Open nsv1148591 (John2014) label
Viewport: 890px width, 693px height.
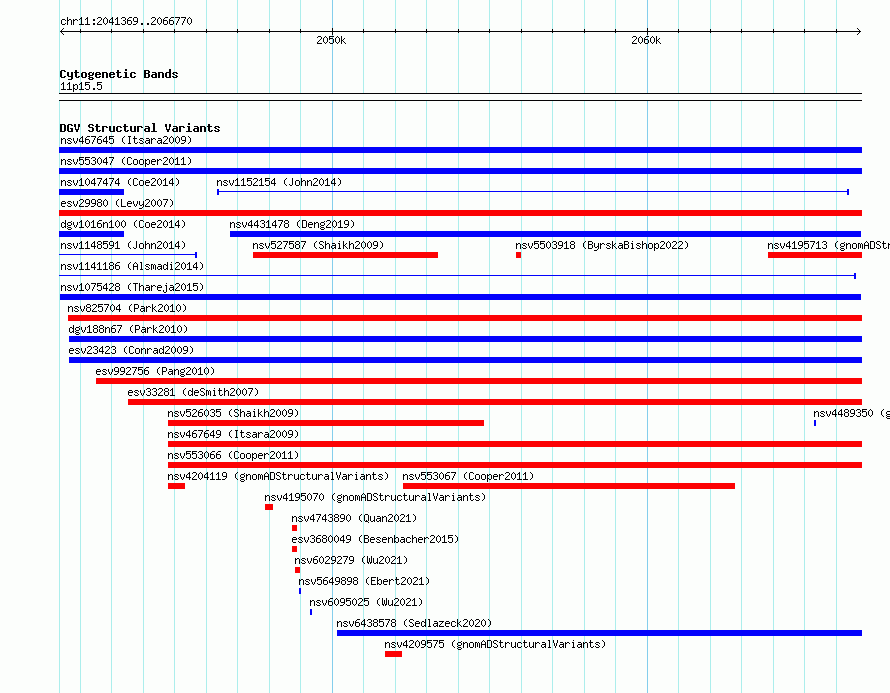(123, 245)
